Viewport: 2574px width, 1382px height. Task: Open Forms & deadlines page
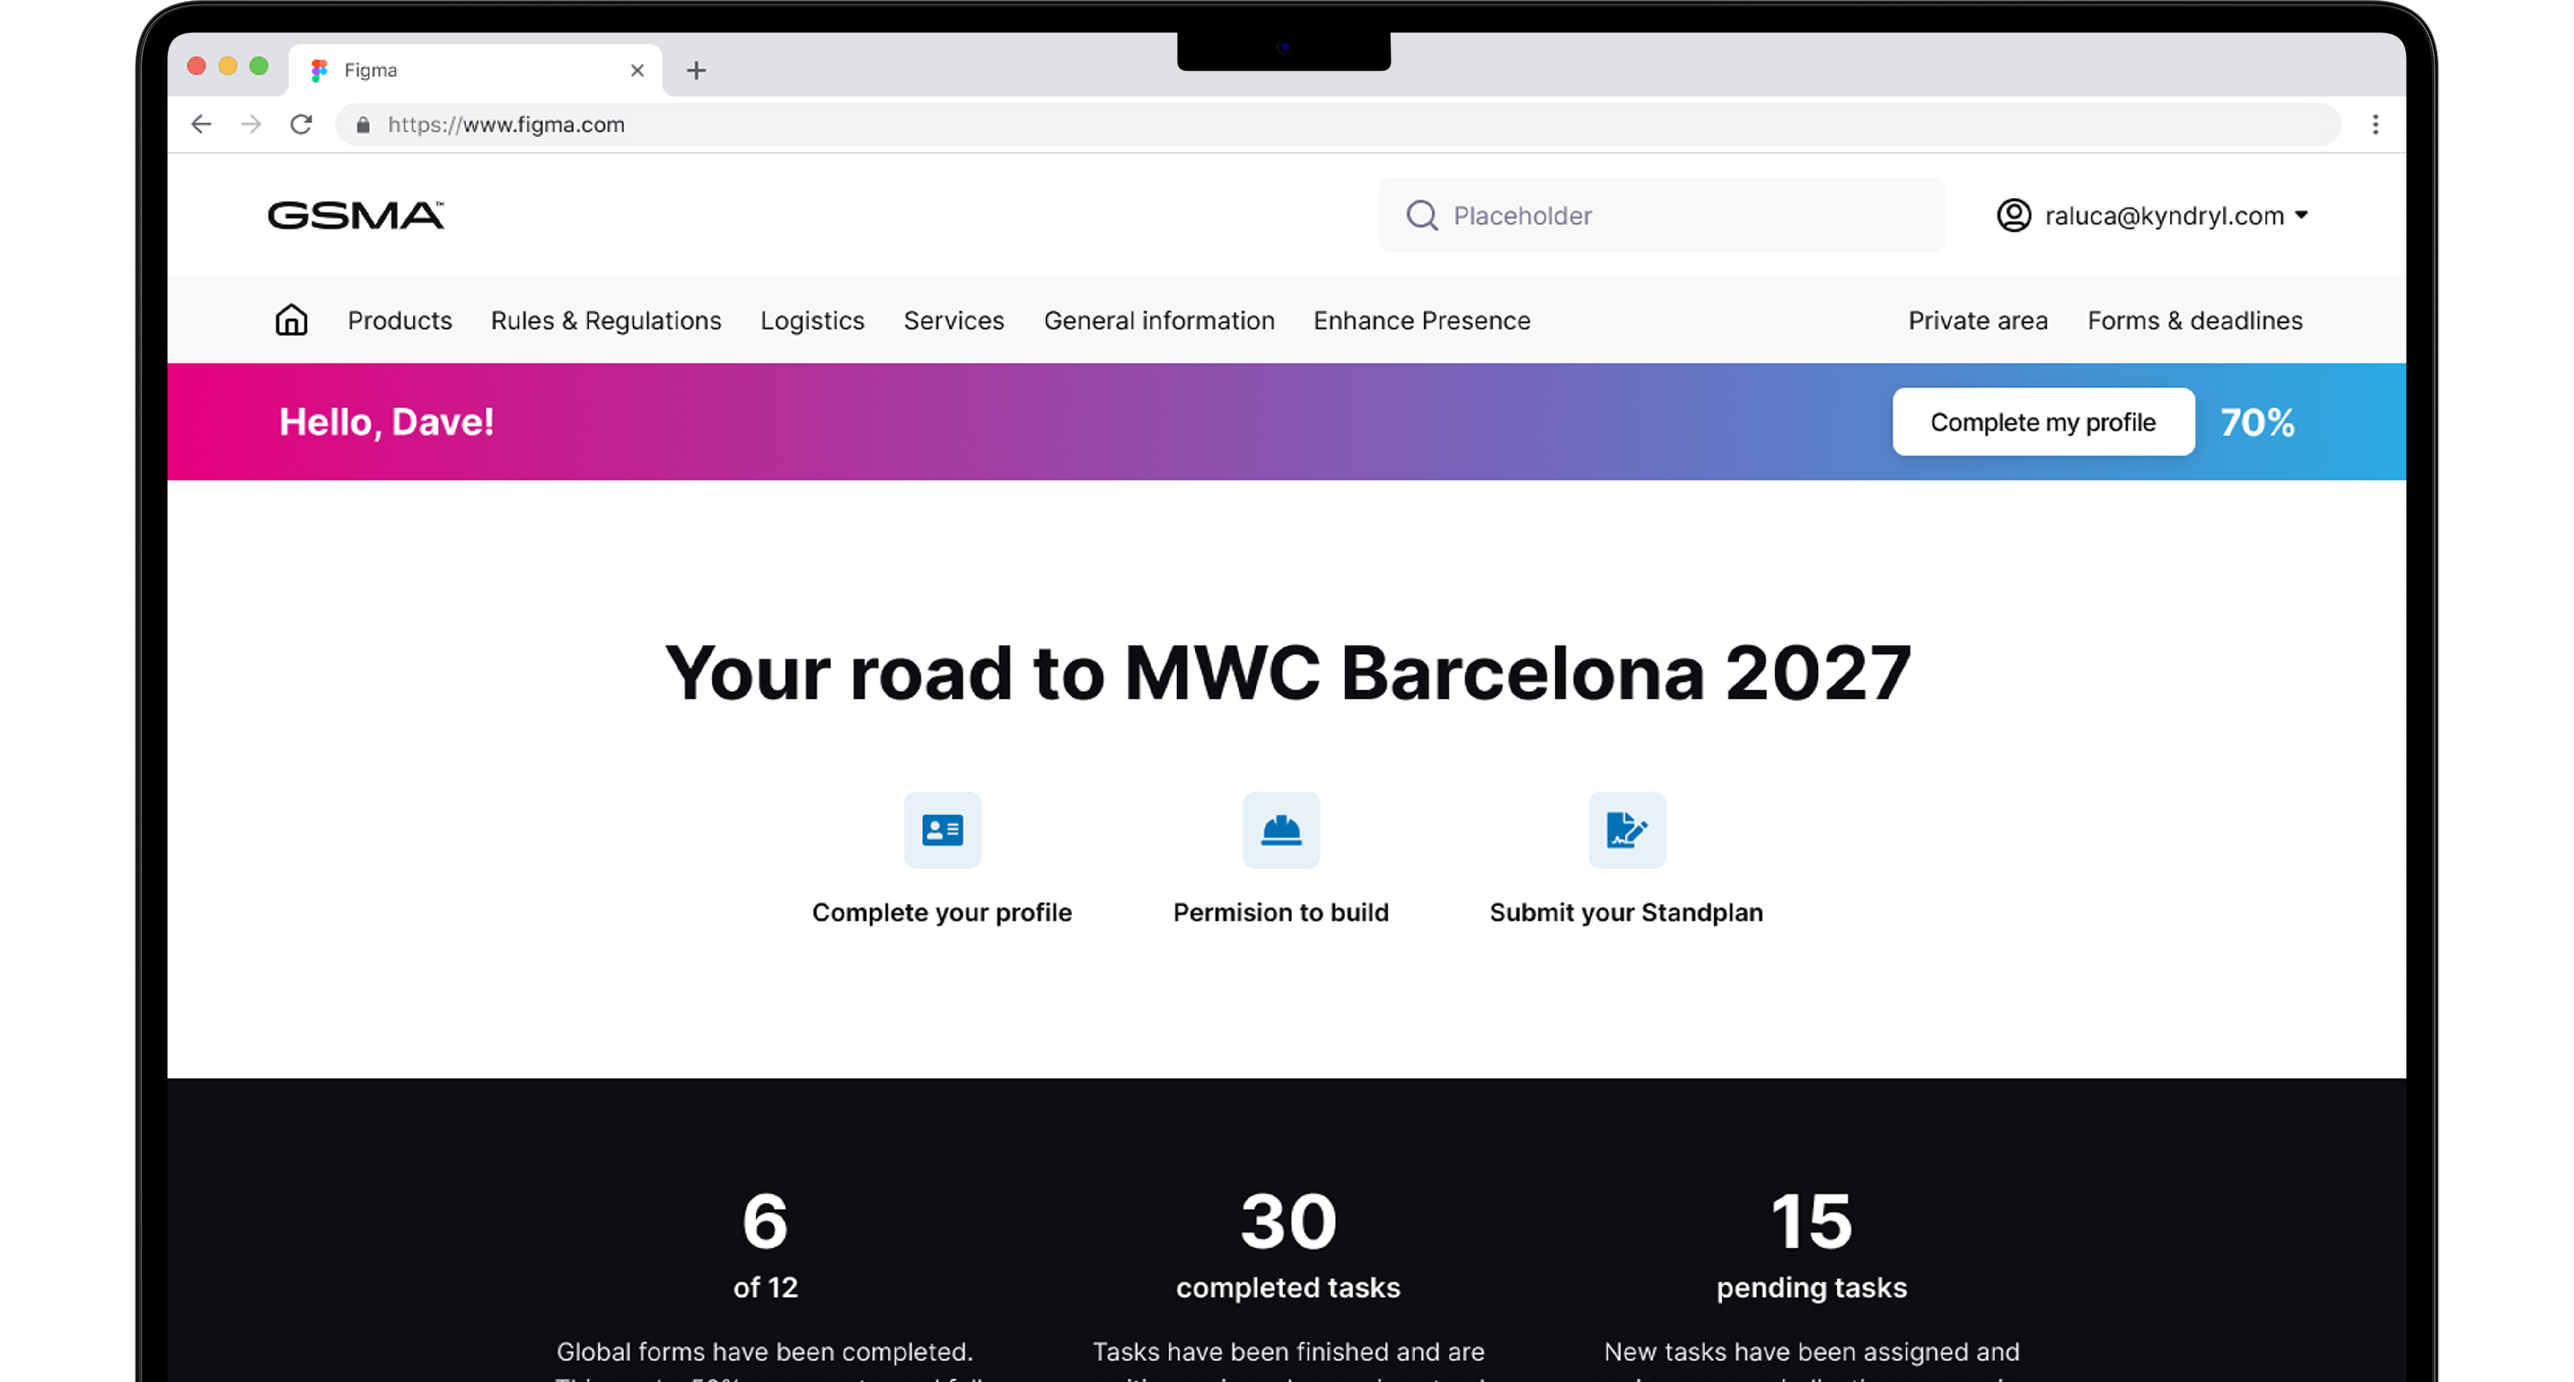click(x=2194, y=320)
